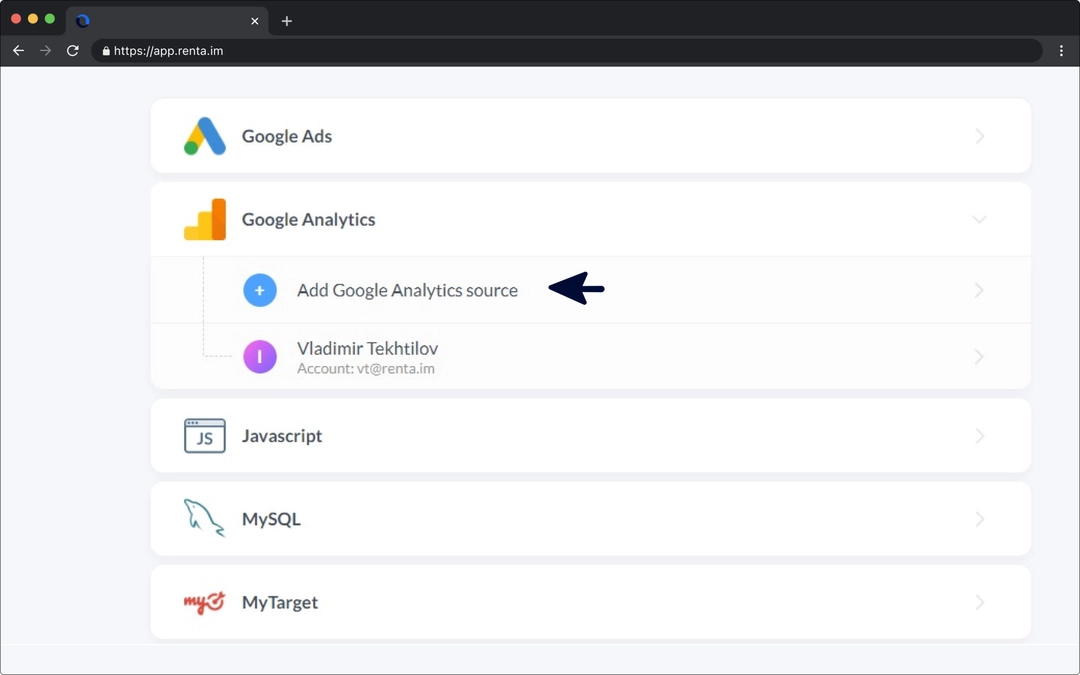Open the browser three-dot menu
The image size is (1080, 675).
(x=1061, y=50)
